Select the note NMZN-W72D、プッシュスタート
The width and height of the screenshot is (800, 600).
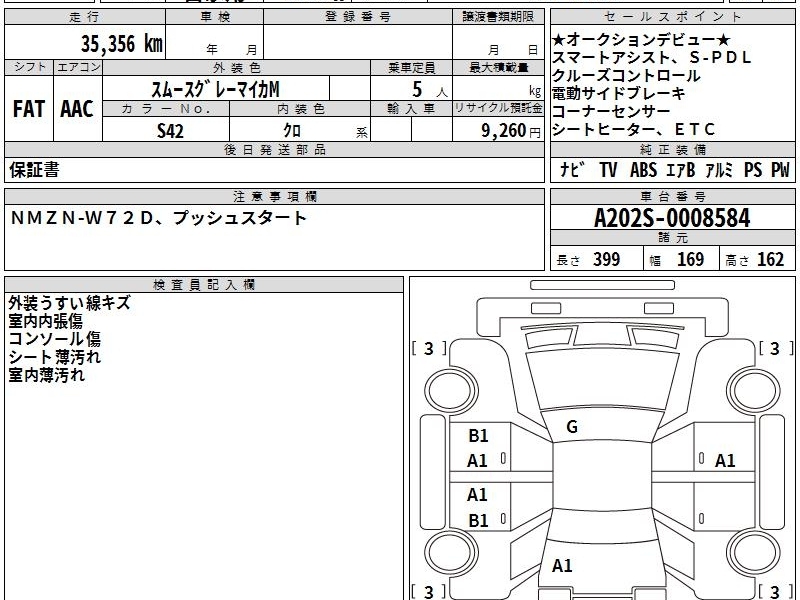(x=159, y=218)
